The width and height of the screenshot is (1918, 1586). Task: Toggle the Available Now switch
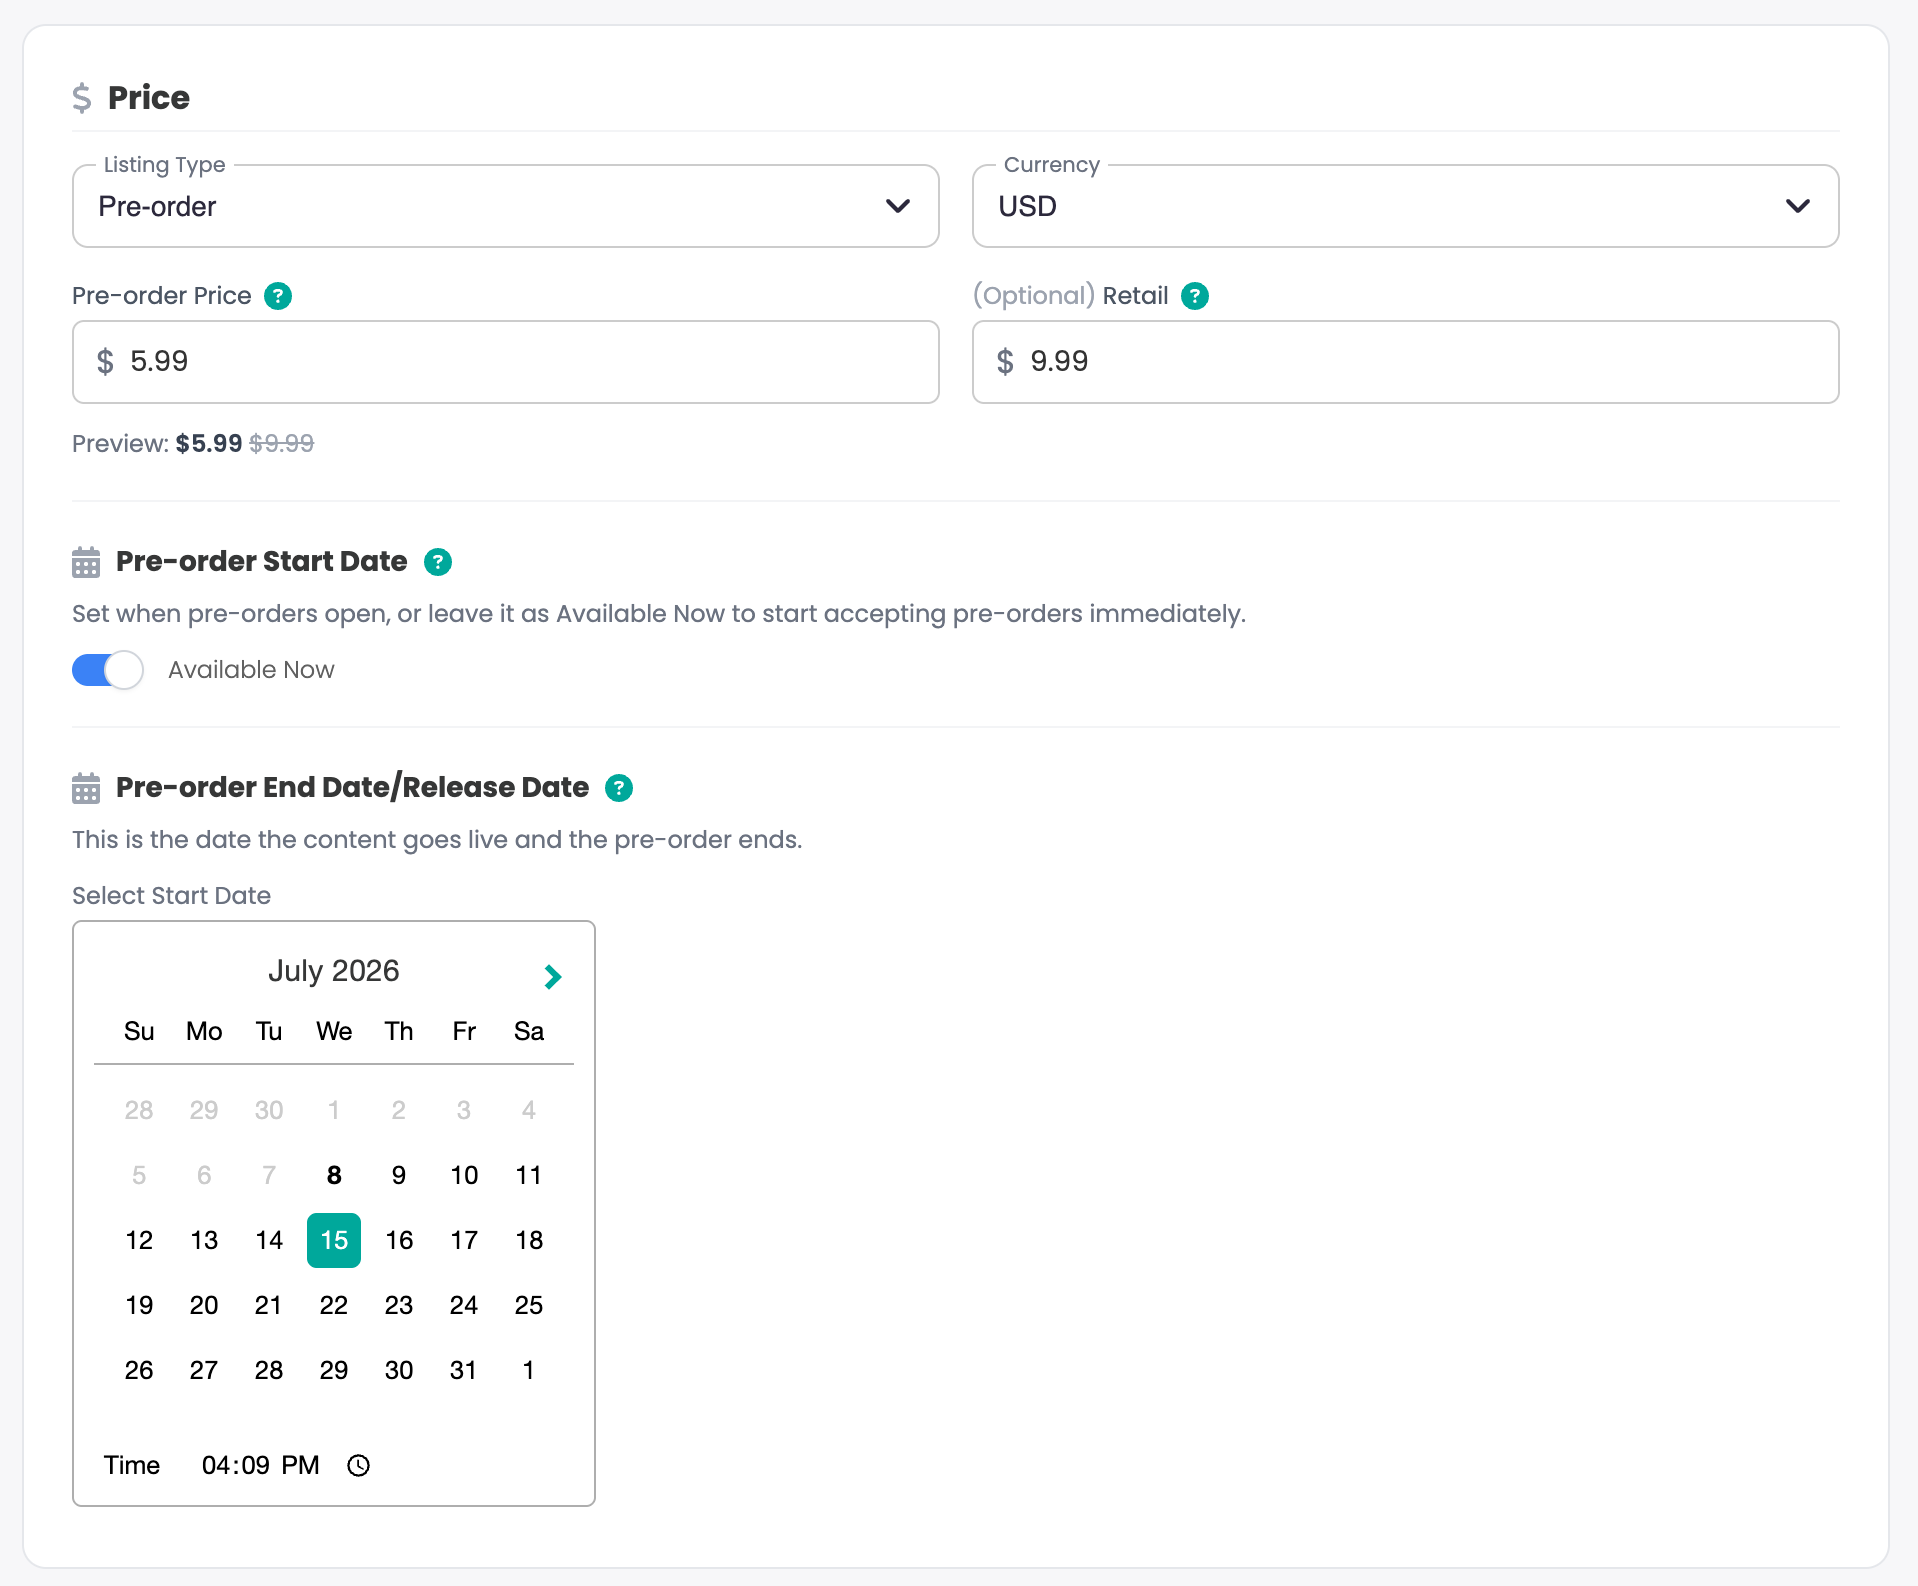tap(108, 670)
